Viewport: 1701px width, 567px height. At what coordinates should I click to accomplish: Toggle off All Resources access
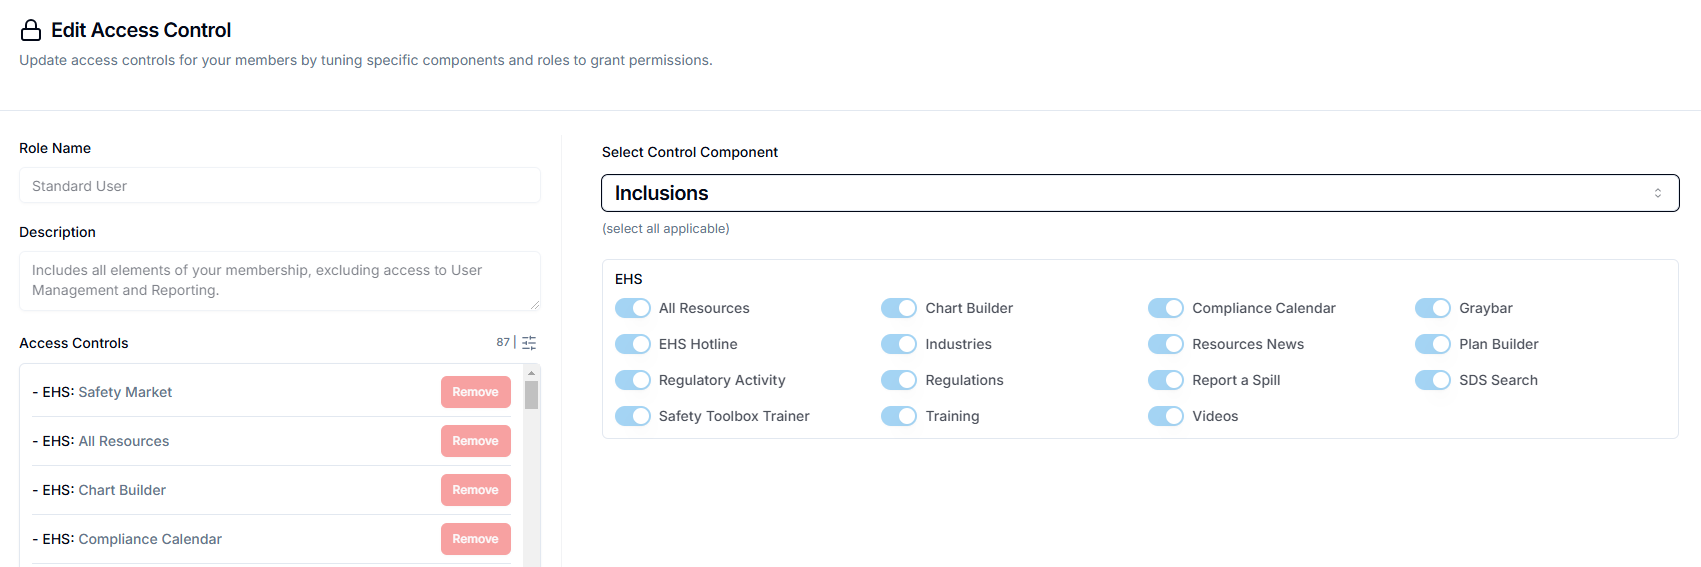coord(633,308)
